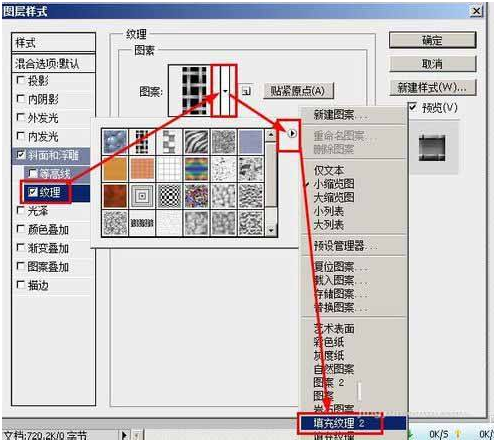Select 样式 at top of styles list

(x=53, y=43)
